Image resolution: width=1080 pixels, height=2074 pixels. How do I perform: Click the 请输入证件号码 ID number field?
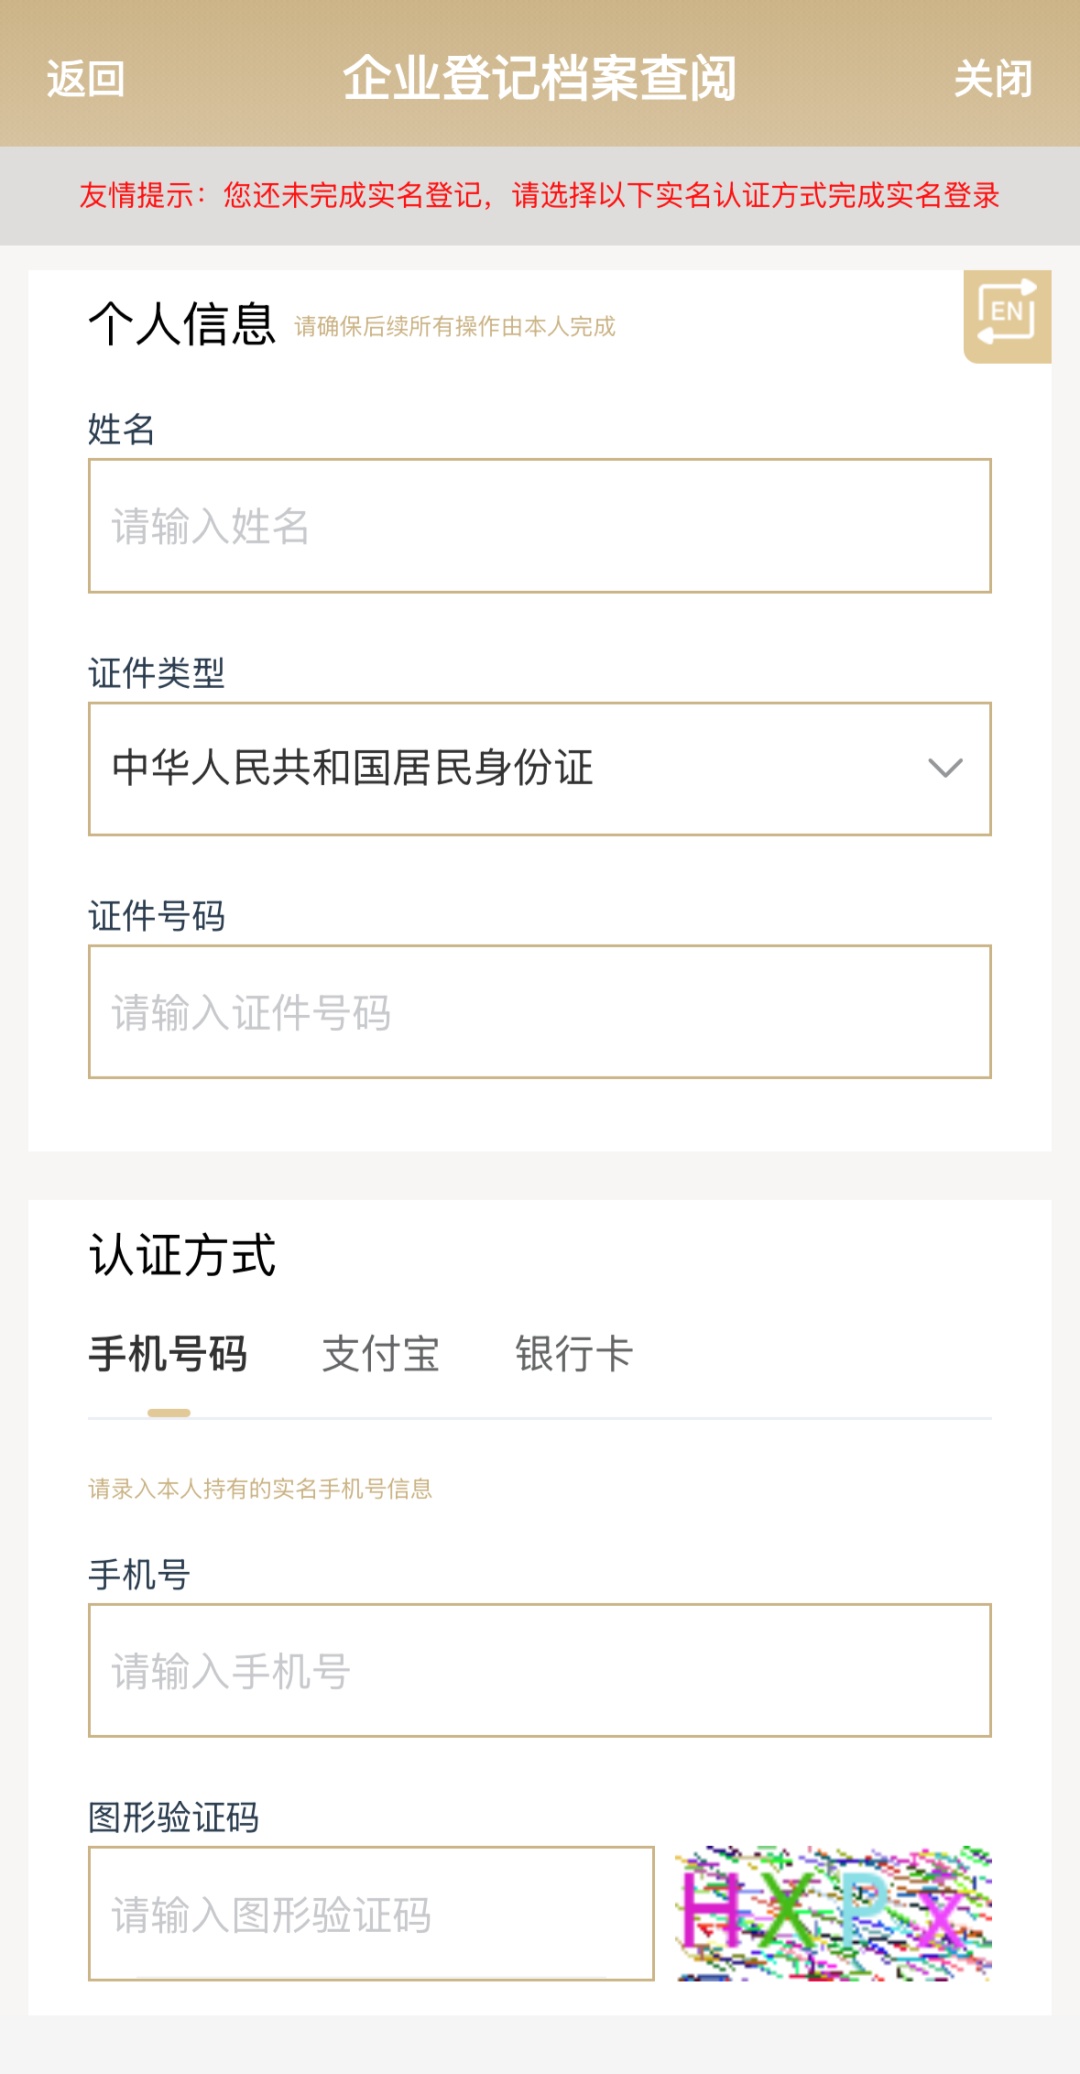point(540,1012)
